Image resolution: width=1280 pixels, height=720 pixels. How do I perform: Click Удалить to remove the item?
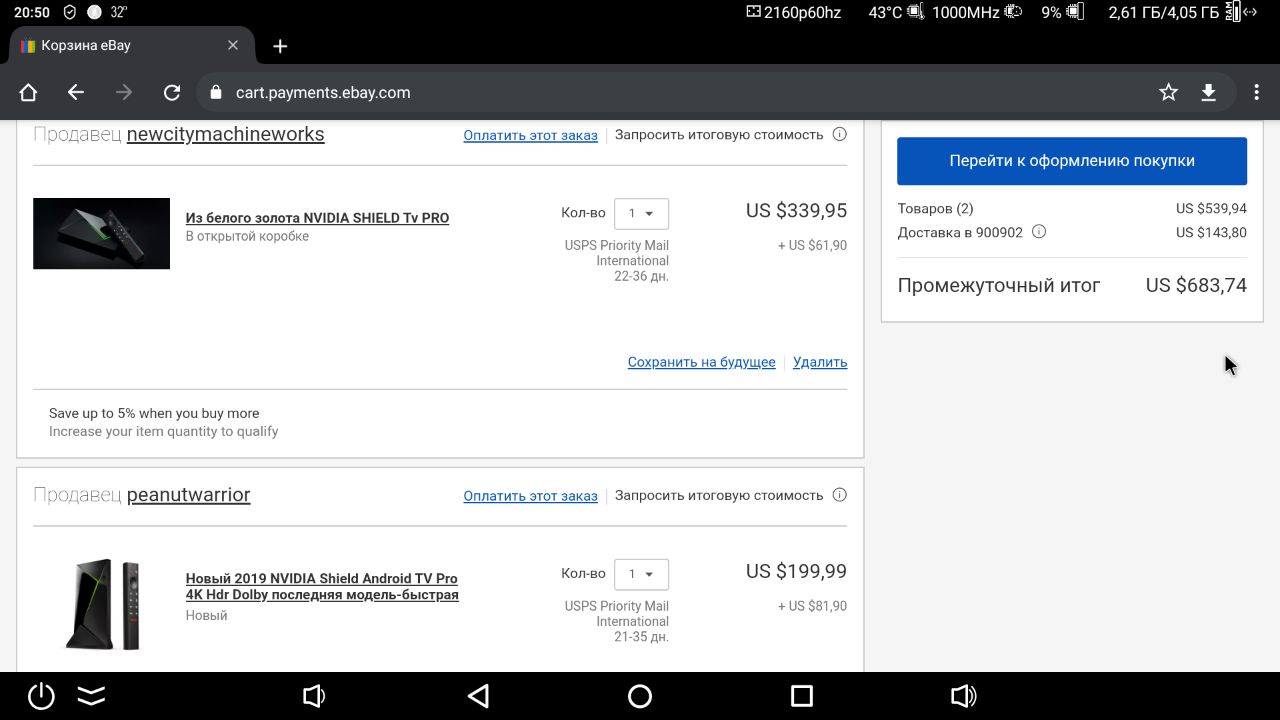tap(820, 362)
